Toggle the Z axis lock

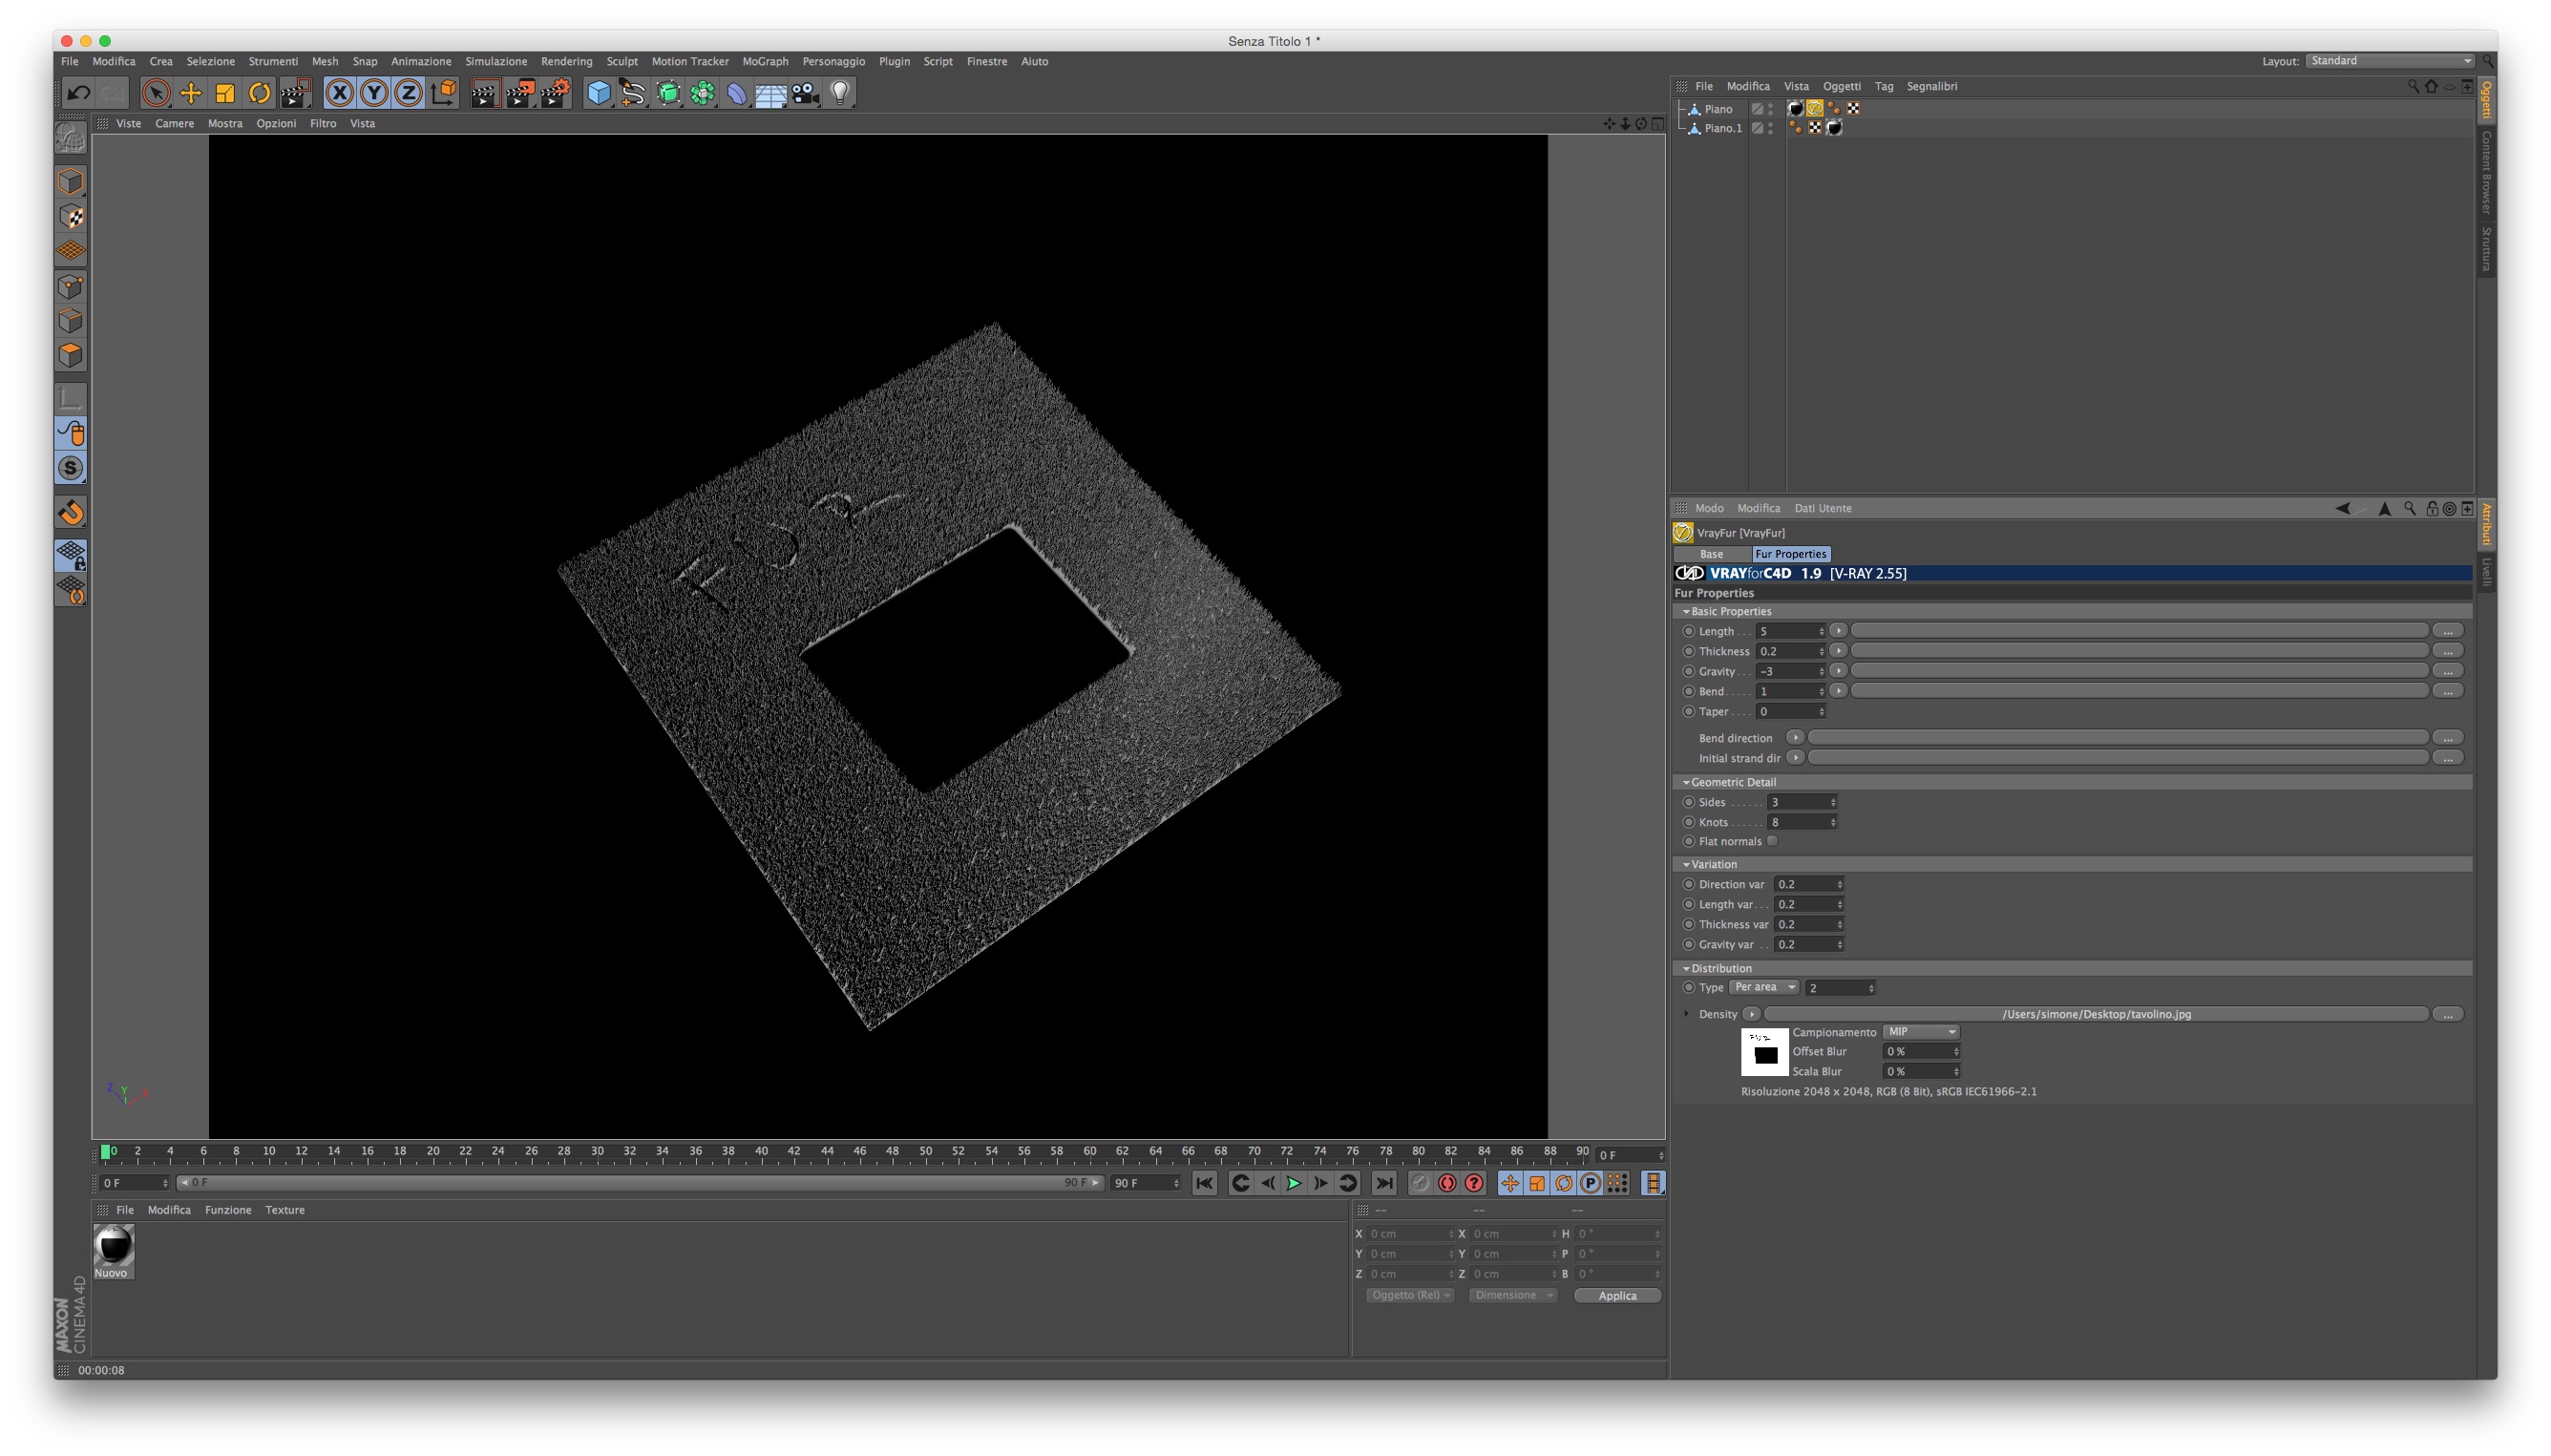(x=408, y=93)
